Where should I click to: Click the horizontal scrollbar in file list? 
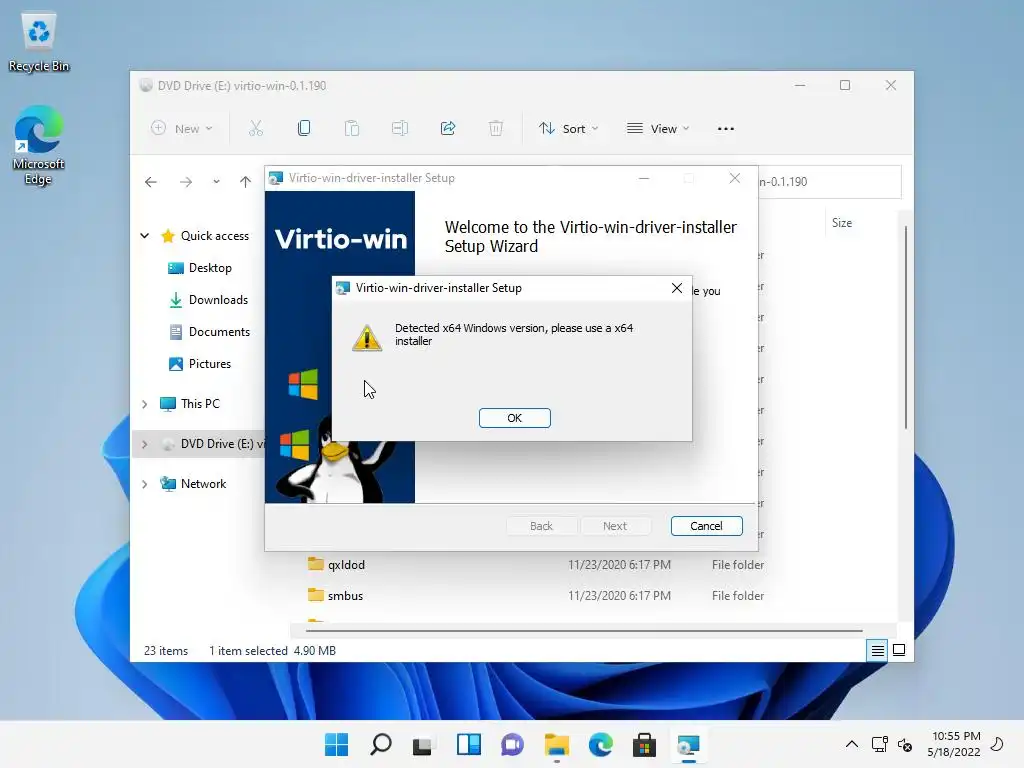[x=584, y=631]
